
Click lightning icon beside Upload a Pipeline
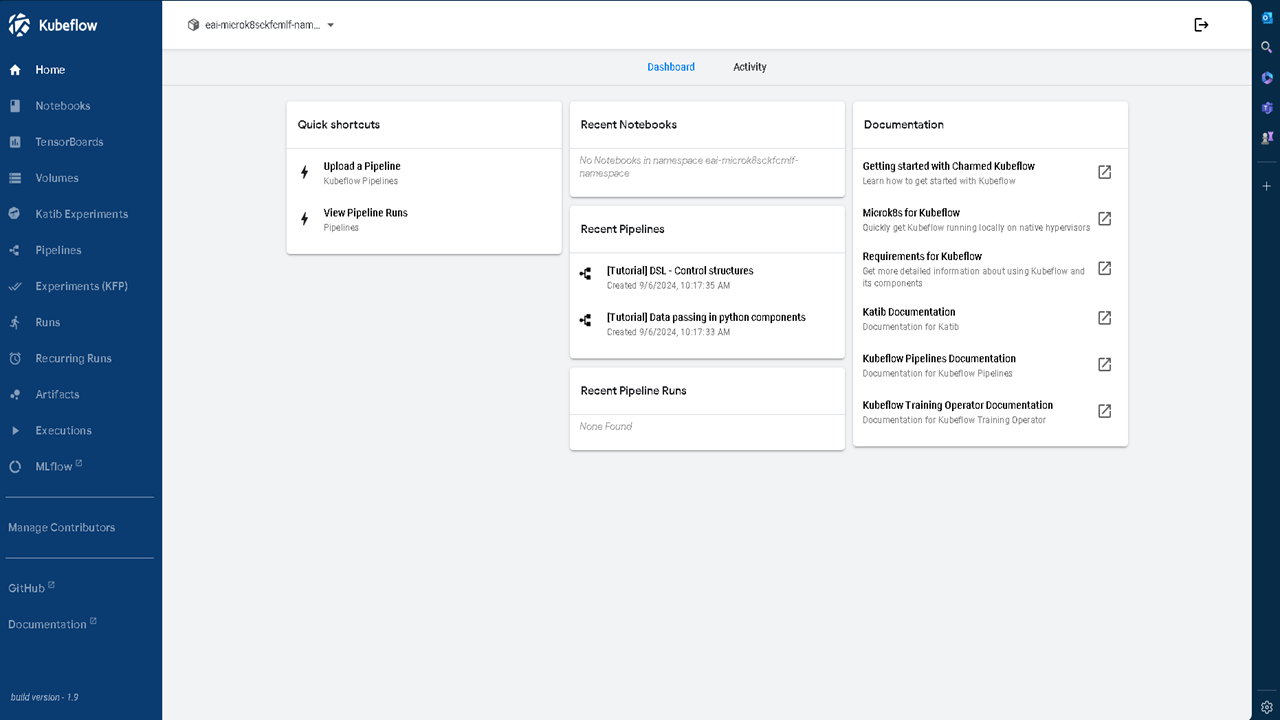pos(305,172)
